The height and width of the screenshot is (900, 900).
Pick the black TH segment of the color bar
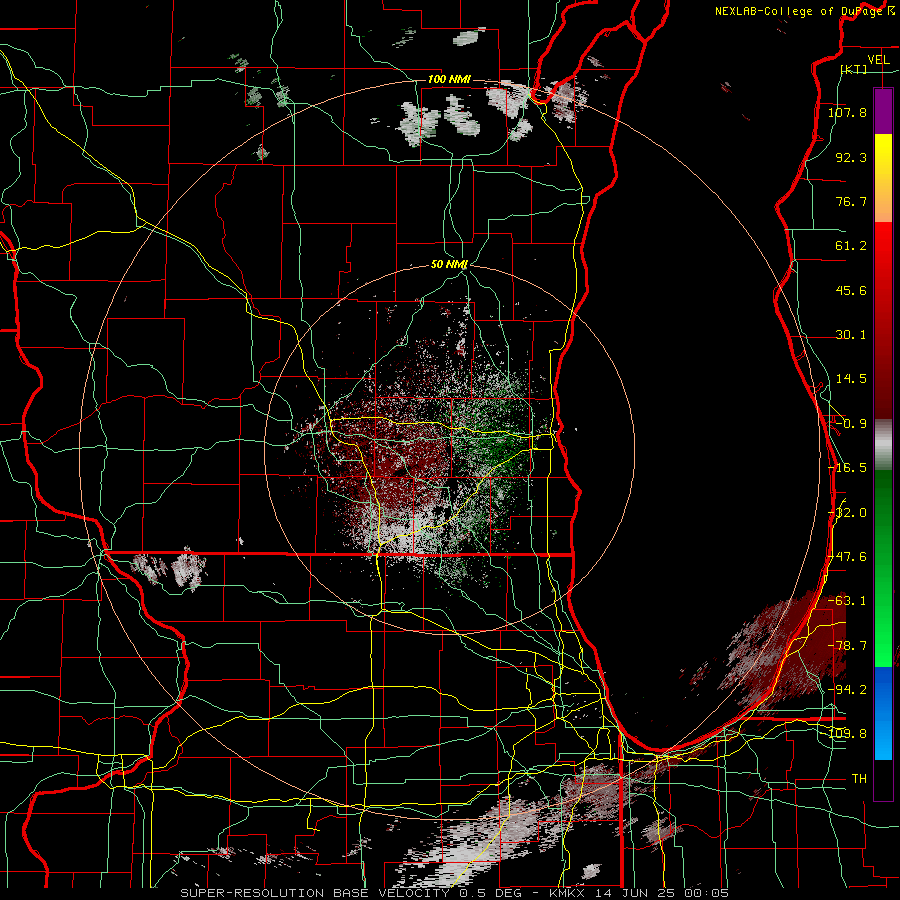(x=883, y=781)
